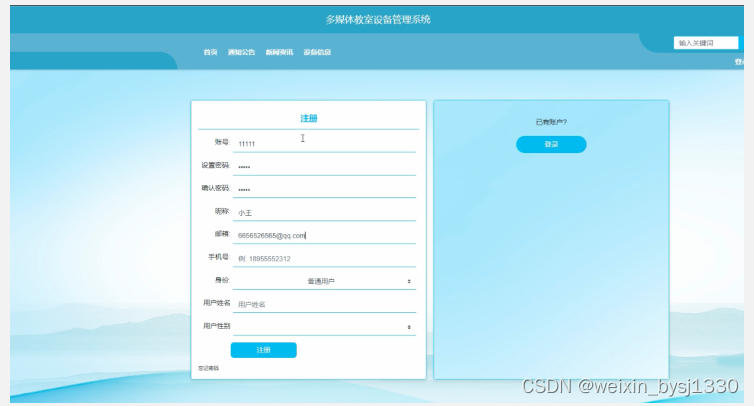Click the 设置密码 password field

(x=324, y=166)
